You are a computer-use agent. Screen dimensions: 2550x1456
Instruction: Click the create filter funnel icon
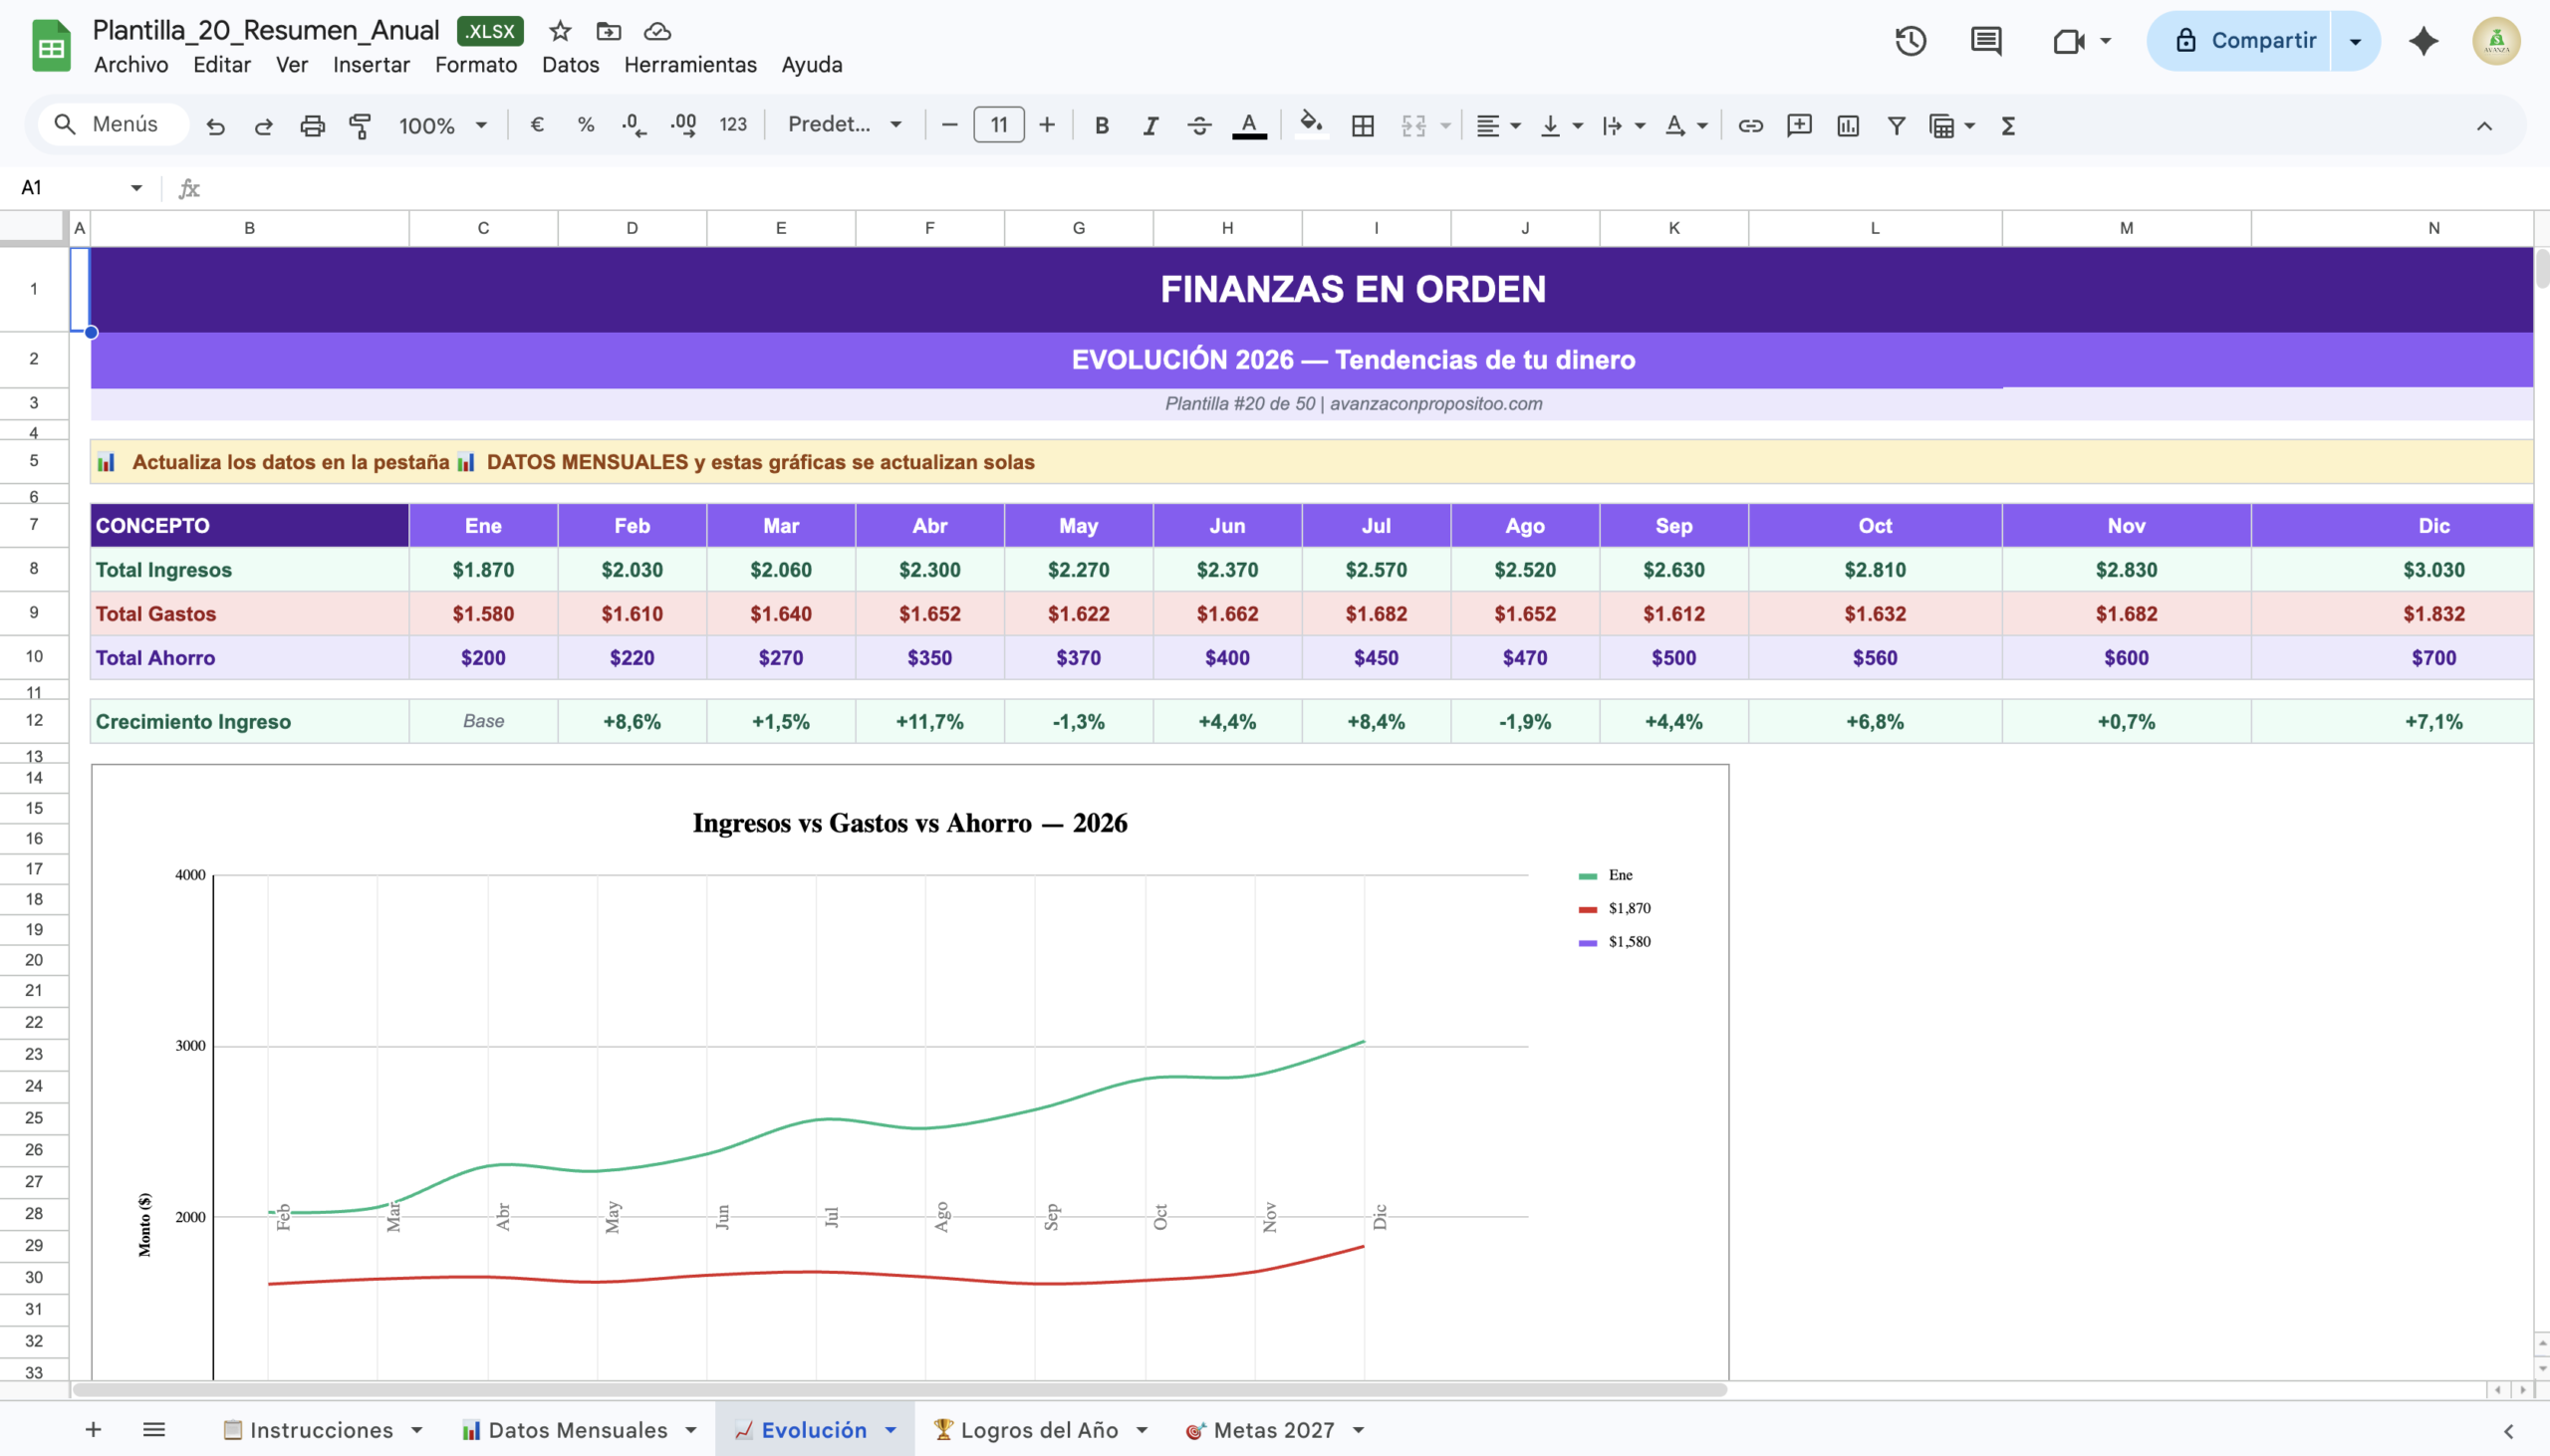1895,125
